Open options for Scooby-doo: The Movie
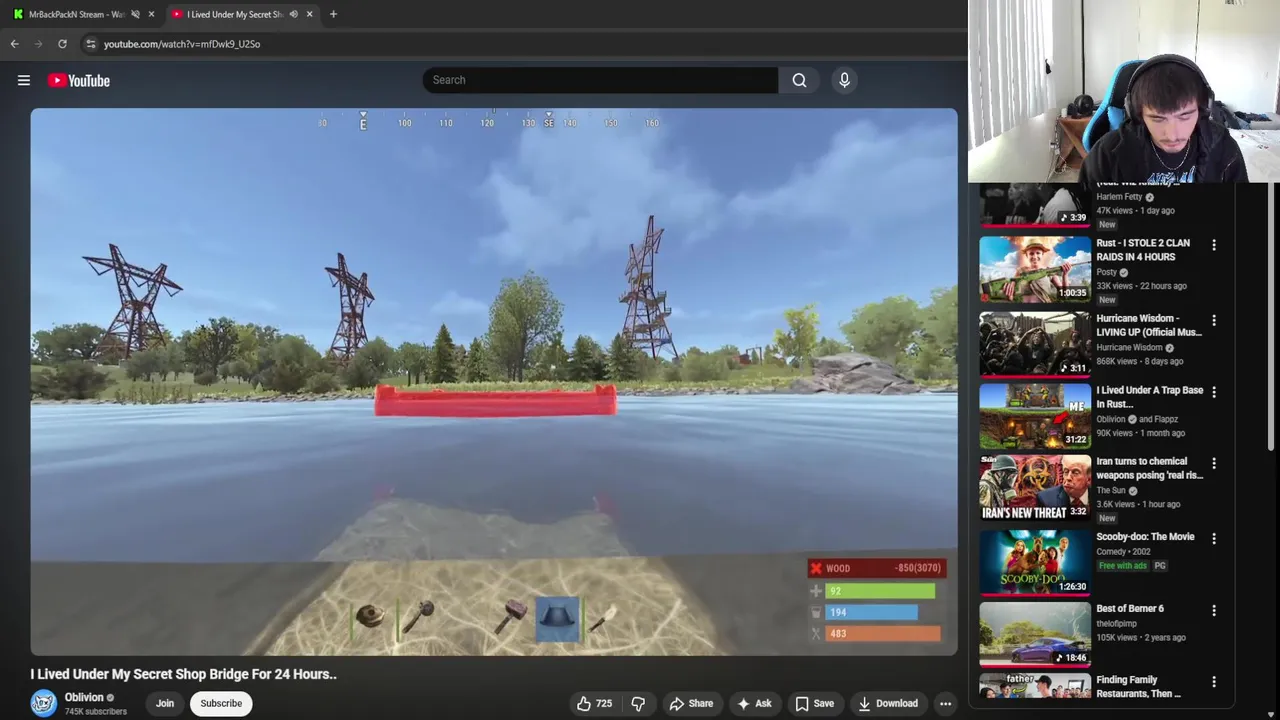 (1214, 539)
